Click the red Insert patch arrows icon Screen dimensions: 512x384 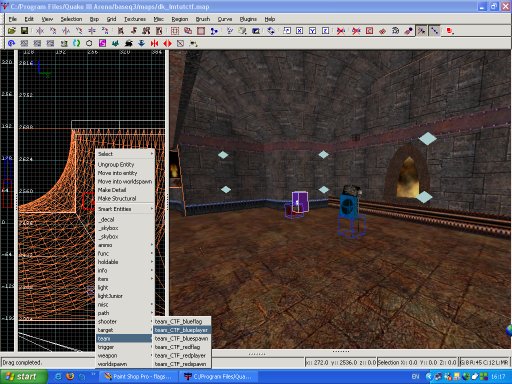pyautogui.click(x=154, y=43)
